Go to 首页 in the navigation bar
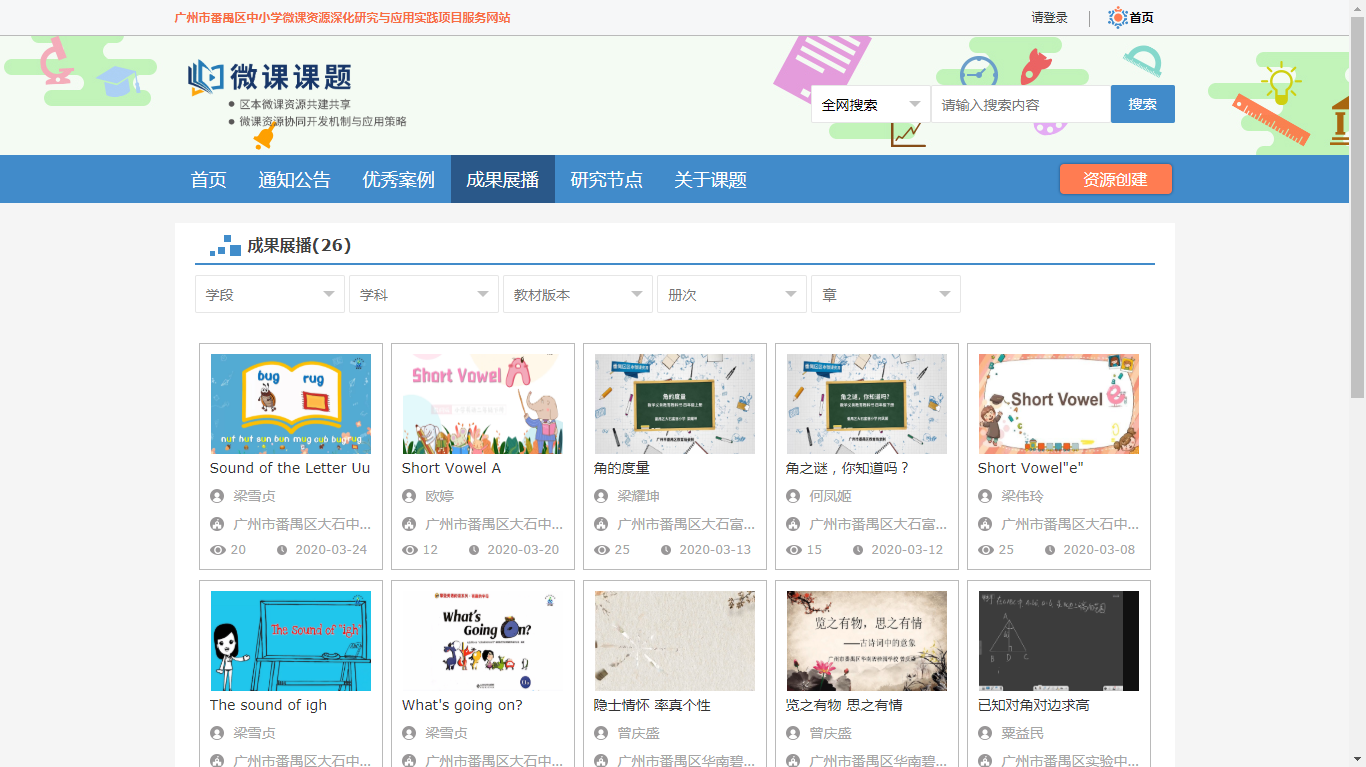This screenshot has height=767, width=1366. pyautogui.click(x=209, y=180)
